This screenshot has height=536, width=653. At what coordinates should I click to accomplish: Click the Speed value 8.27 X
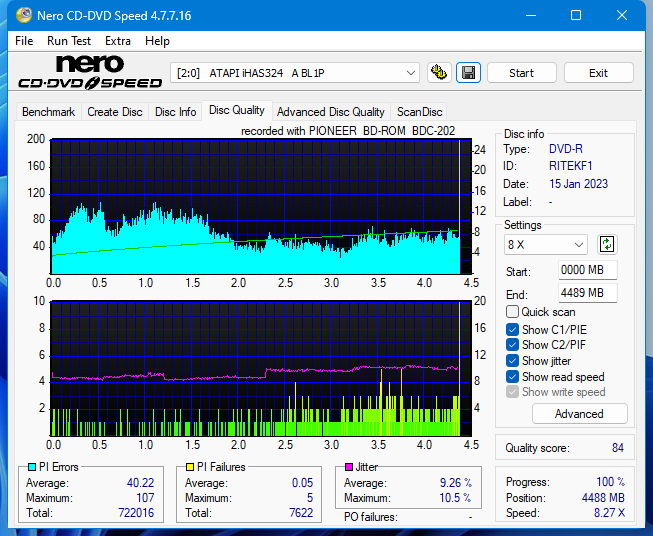609,513
